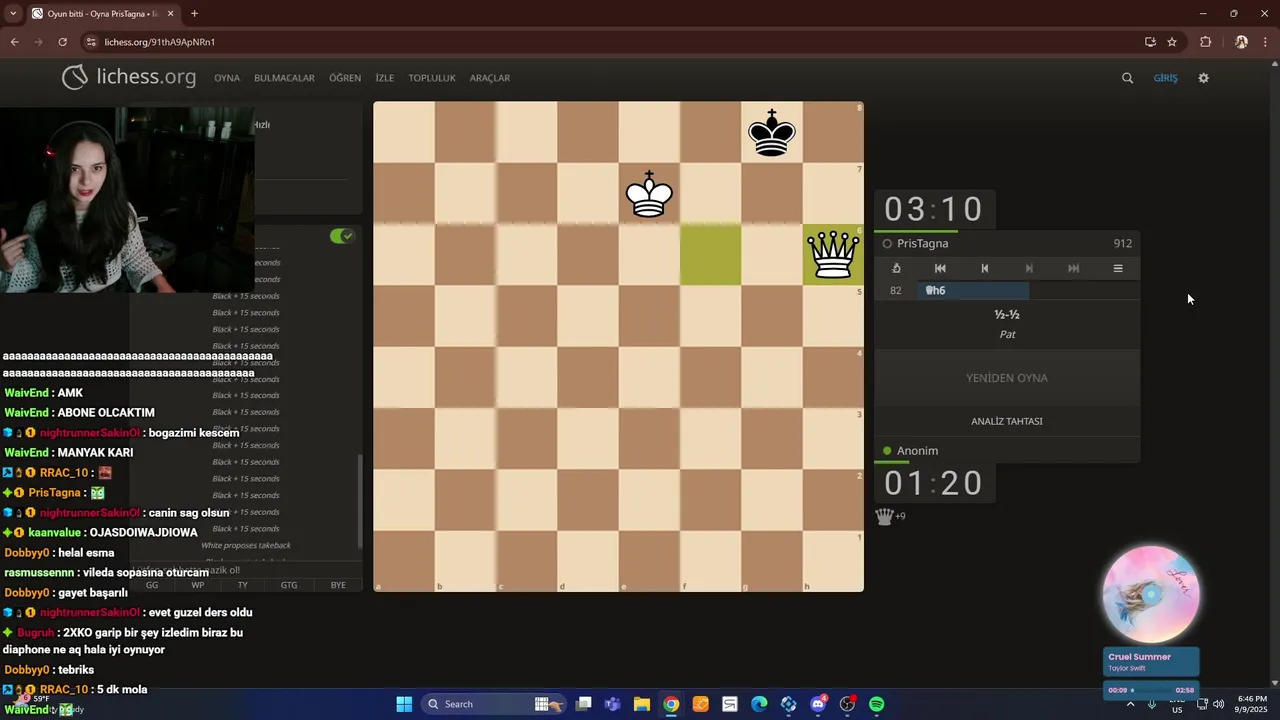Step forward one move
Viewport: 1280px width, 720px height.
tap(1029, 268)
